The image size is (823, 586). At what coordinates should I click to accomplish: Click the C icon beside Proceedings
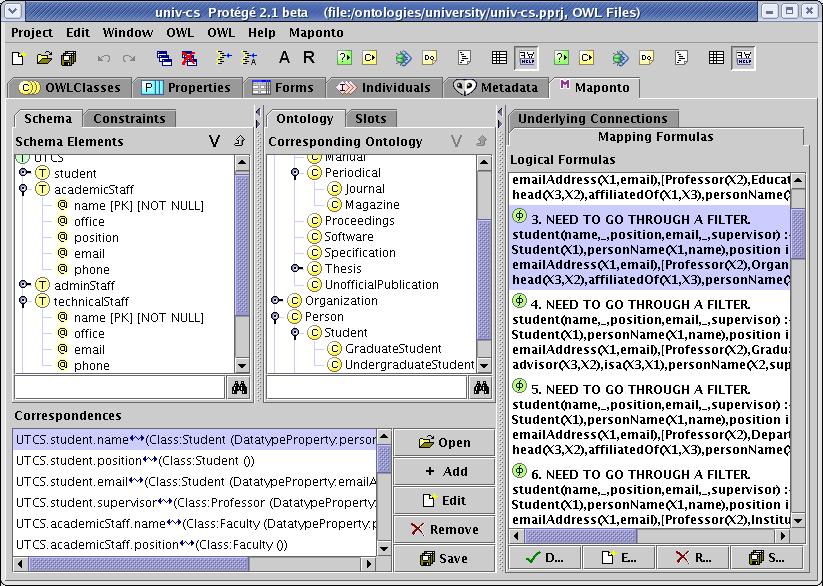[x=314, y=221]
